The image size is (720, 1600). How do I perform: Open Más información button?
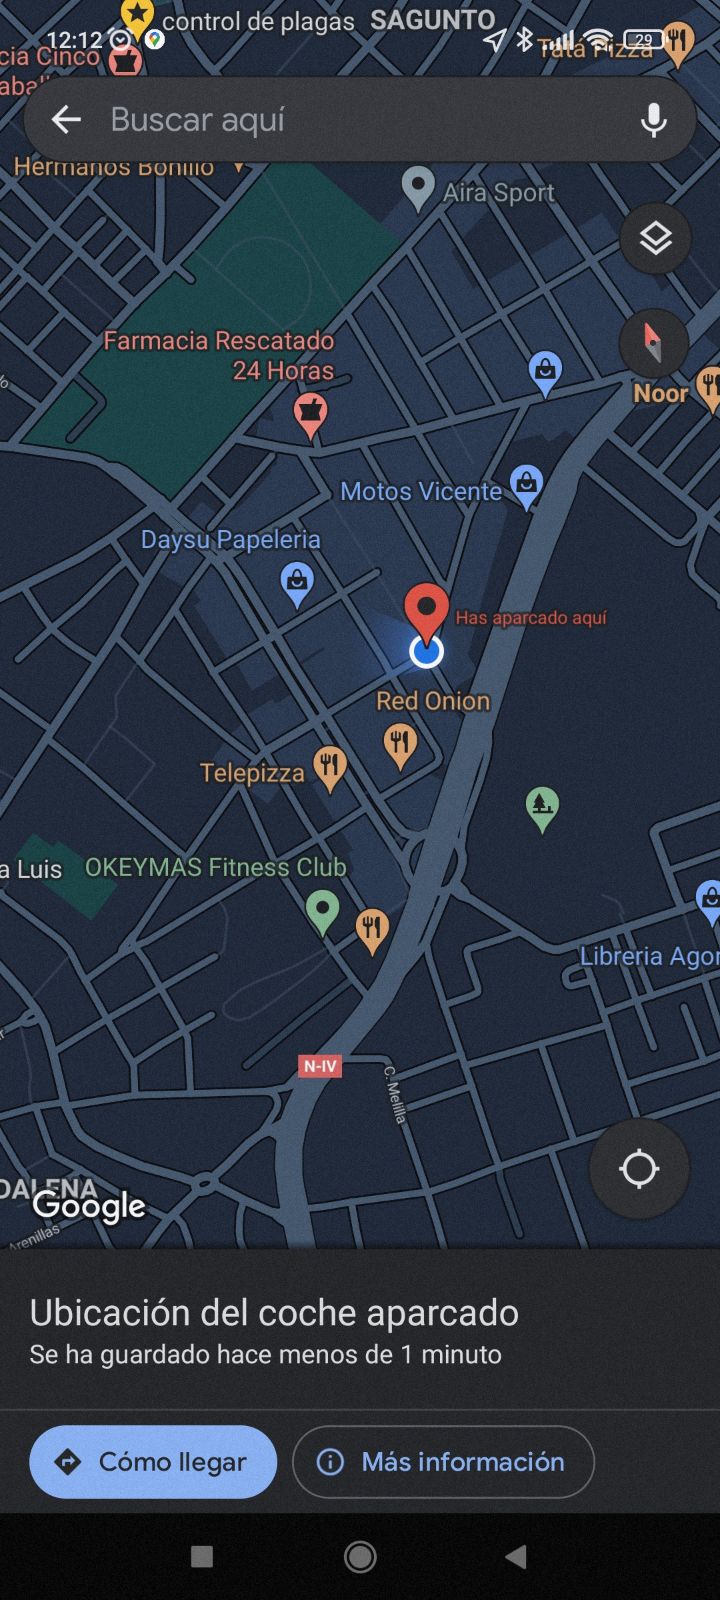(x=443, y=1462)
